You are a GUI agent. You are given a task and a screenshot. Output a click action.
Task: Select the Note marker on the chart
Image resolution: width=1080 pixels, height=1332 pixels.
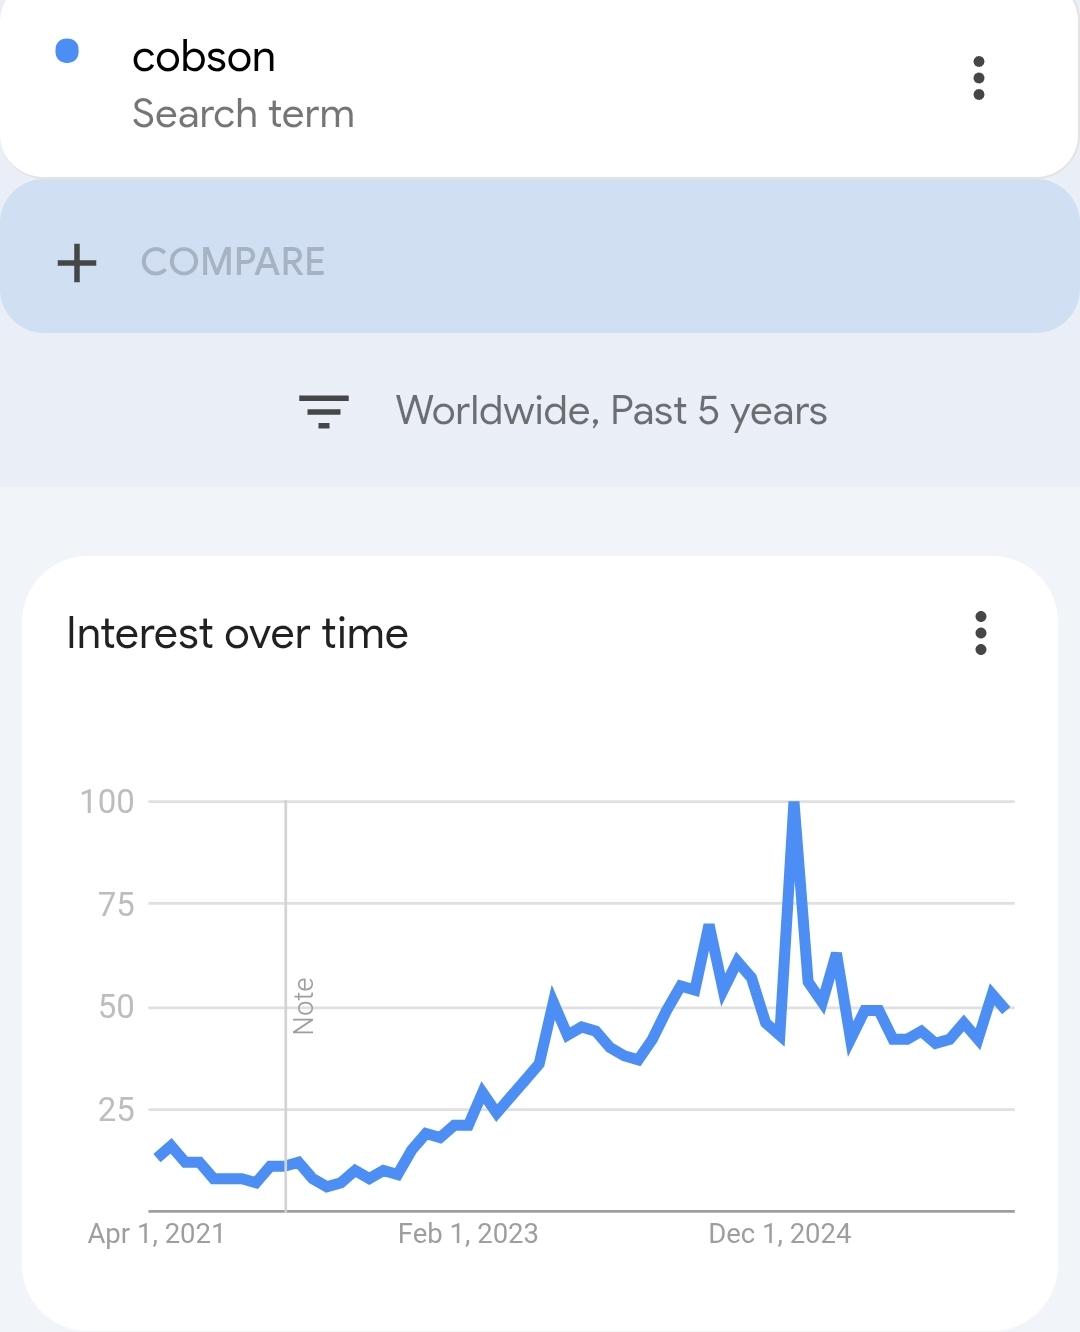[303, 1005]
